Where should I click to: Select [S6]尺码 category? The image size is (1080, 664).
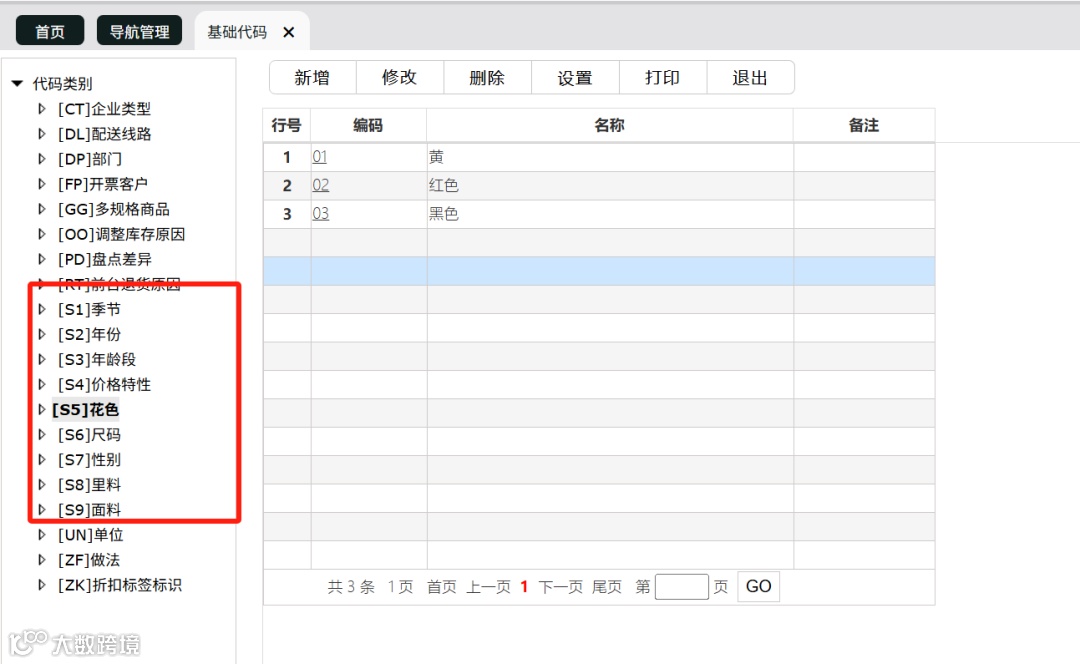pyautogui.click(x=89, y=435)
